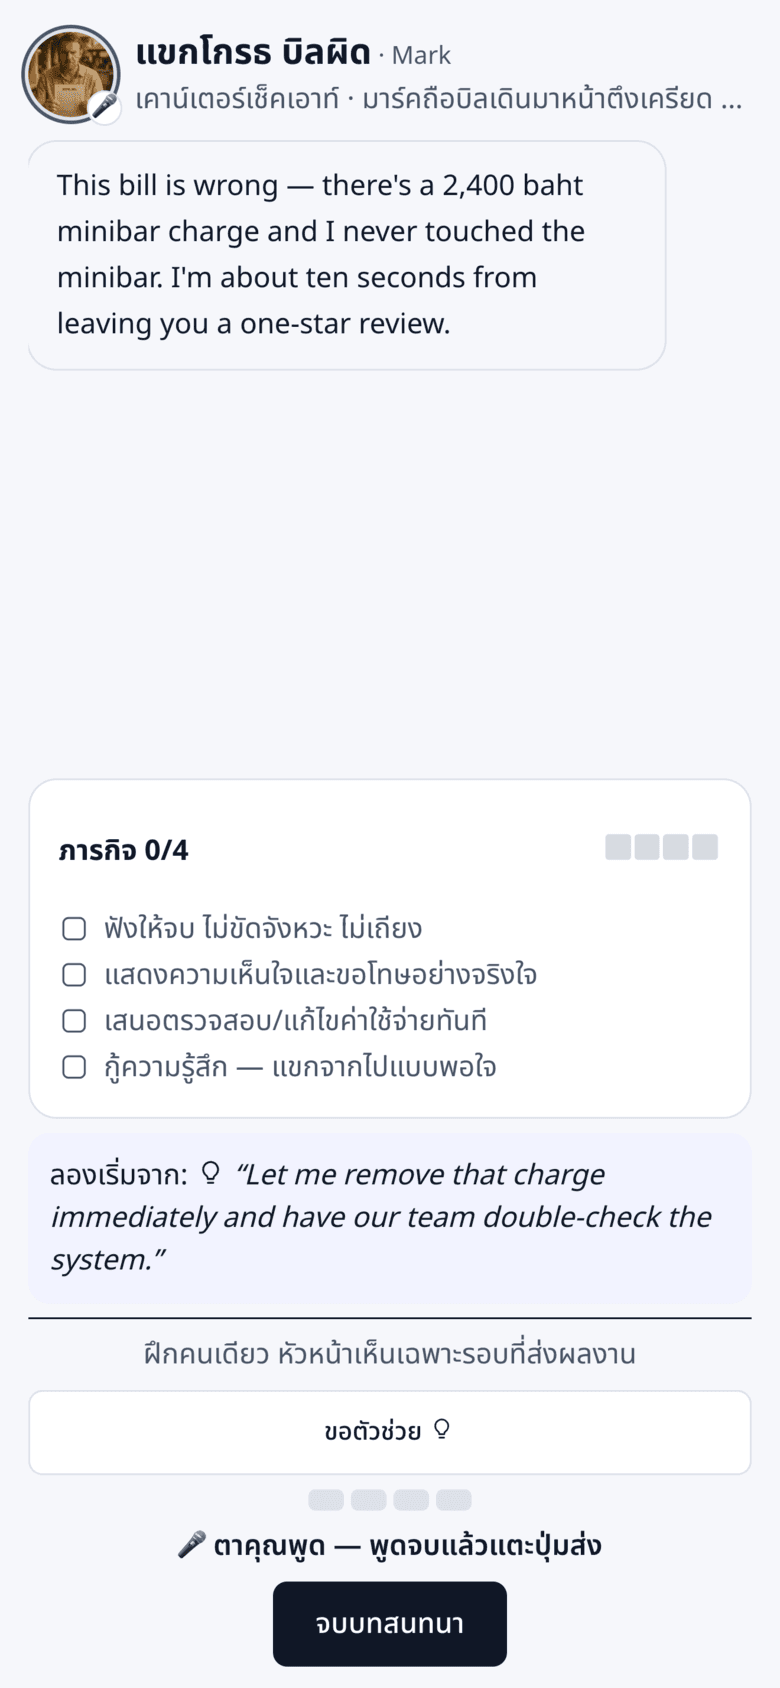Click the lightbulb icon in the suggestion box
This screenshot has height=1688, width=780.
coord(210,1173)
